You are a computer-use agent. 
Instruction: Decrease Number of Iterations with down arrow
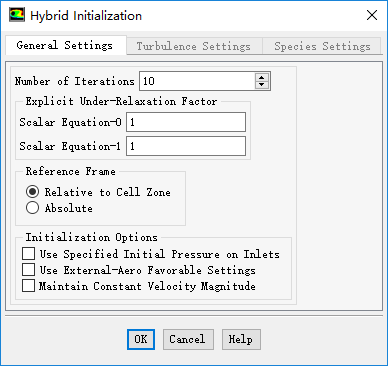click(262, 85)
